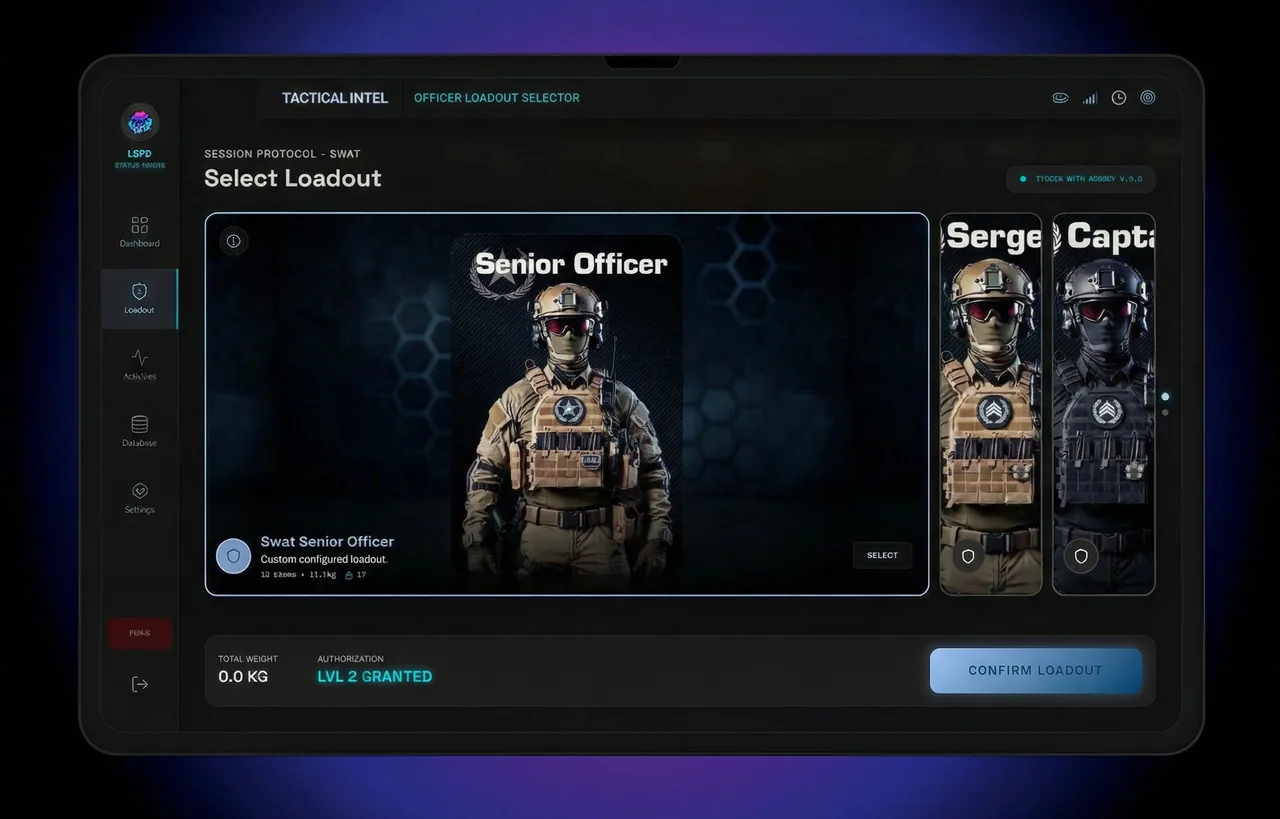
Task: Click the radar target icon top right
Action: [x=1148, y=98]
